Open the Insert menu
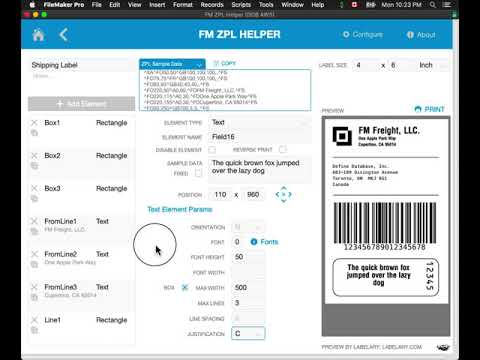The height and width of the screenshot is (360, 480). coord(157,5)
